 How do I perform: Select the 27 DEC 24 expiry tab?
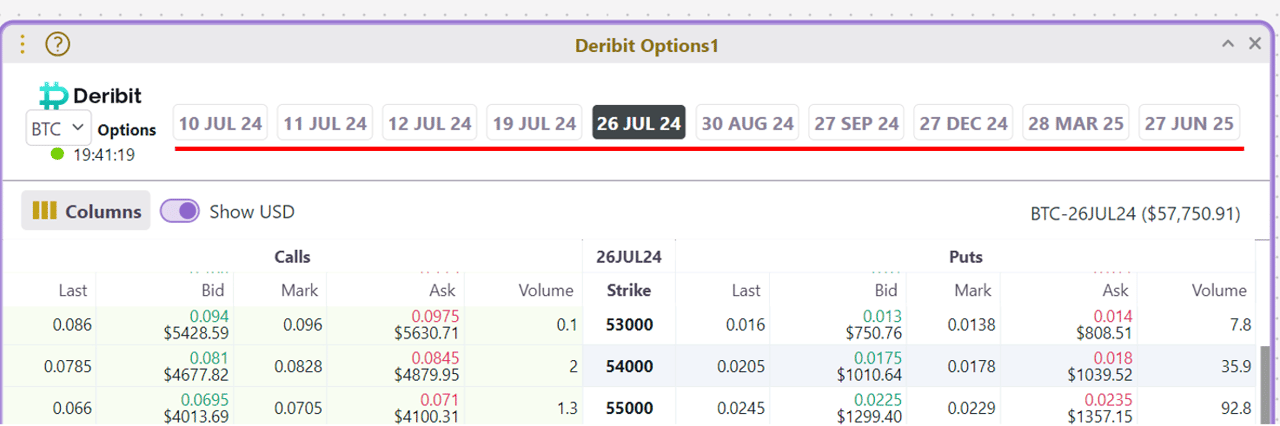coord(964,123)
